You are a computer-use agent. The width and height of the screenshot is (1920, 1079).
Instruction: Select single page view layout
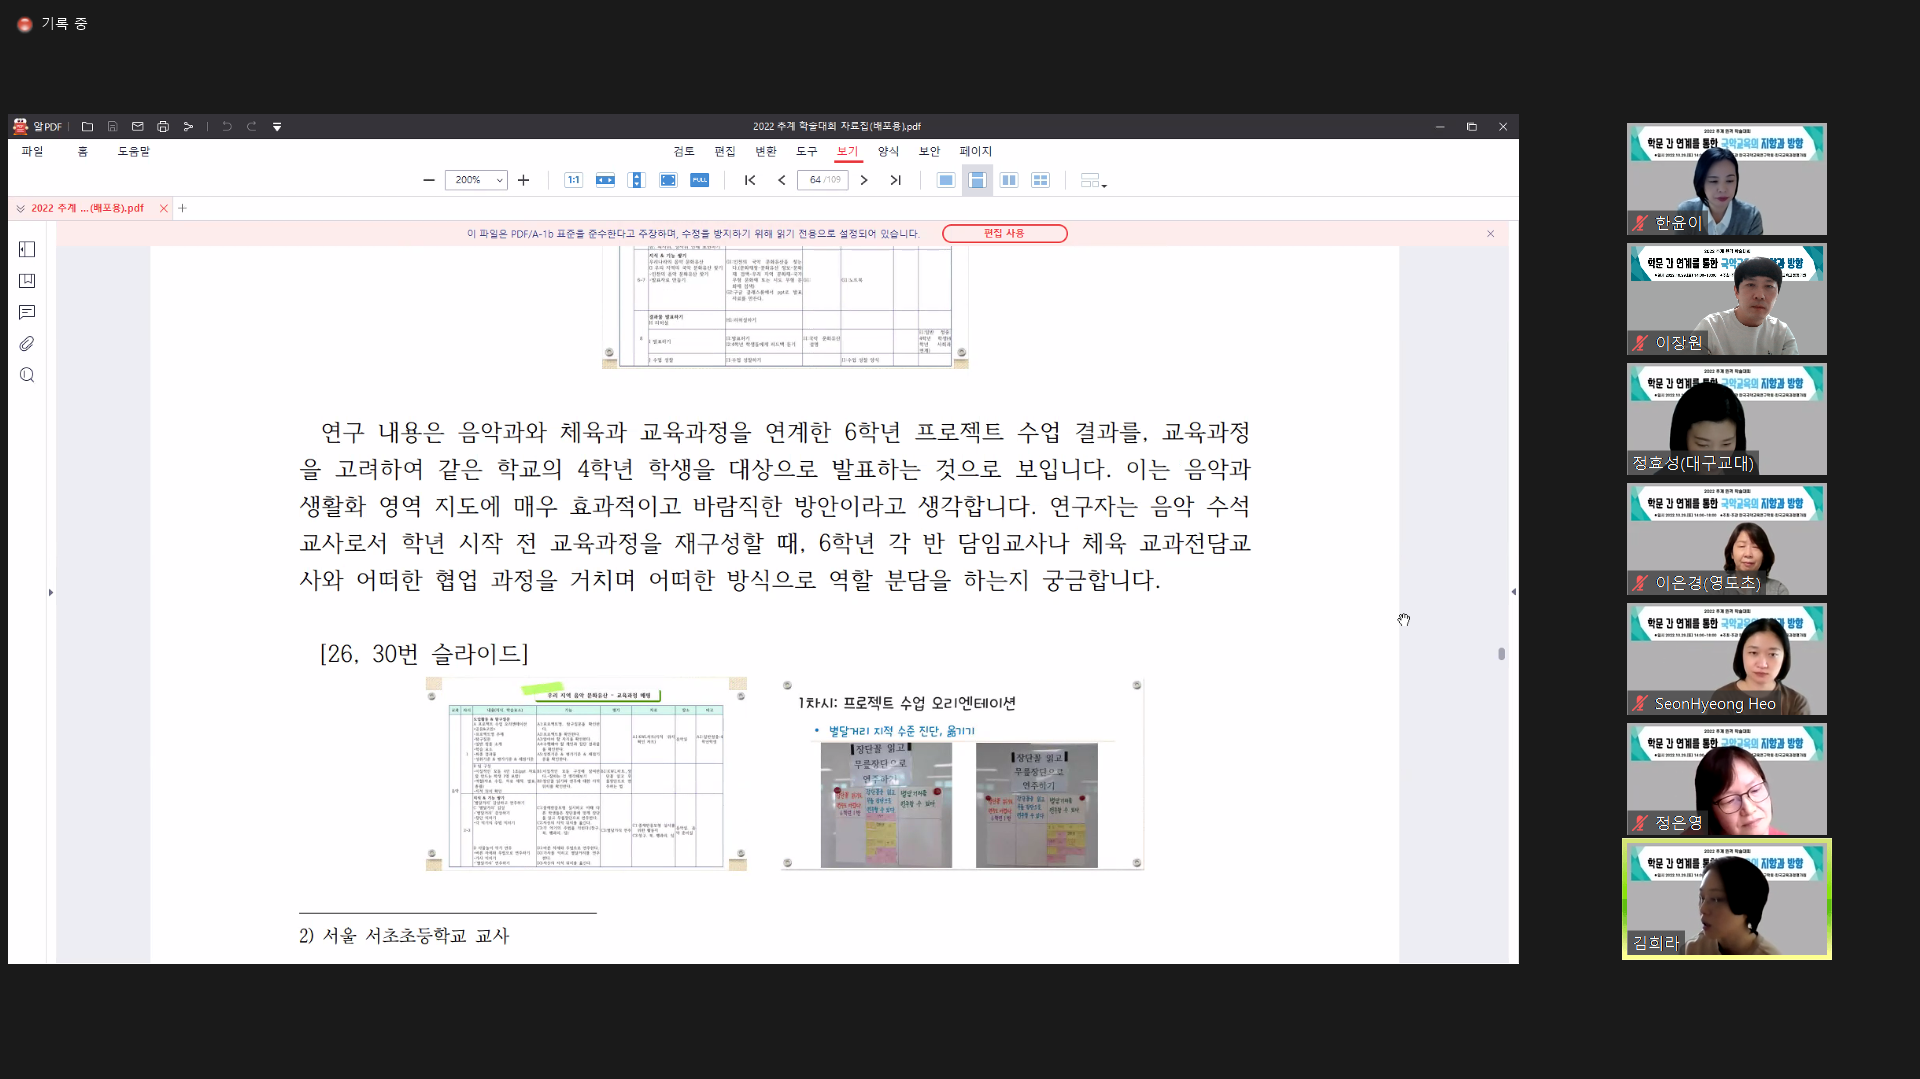[946, 181]
